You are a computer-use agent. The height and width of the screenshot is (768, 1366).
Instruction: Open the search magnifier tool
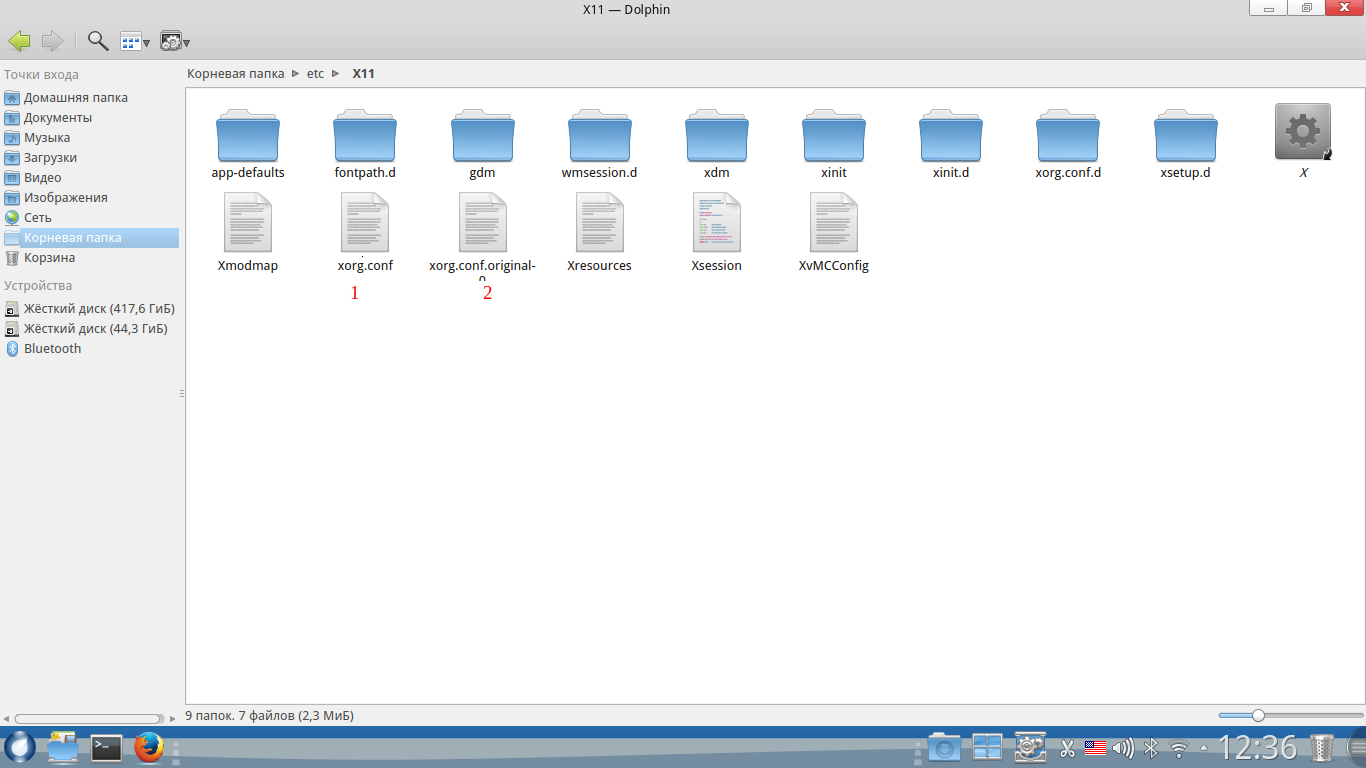coord(97,41)
